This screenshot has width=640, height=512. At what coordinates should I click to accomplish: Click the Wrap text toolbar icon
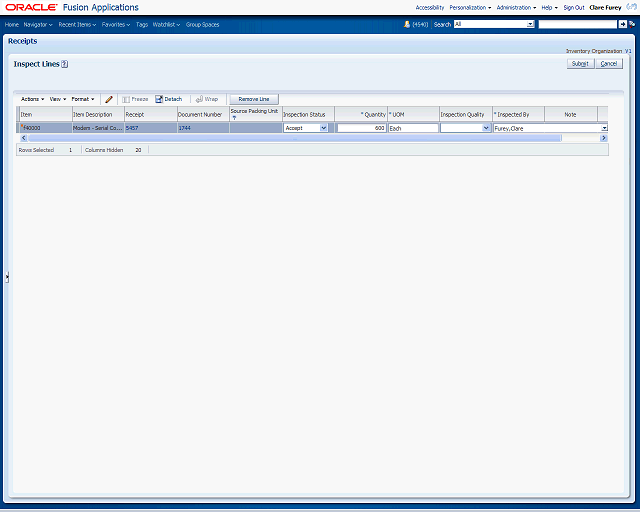tap(199, 99)
